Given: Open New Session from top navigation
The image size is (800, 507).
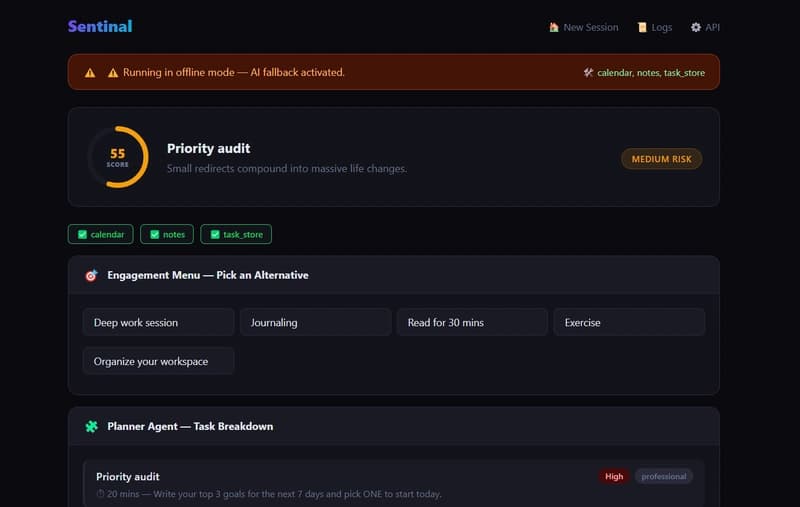Looking at the screenshot, I should [583, 28].
